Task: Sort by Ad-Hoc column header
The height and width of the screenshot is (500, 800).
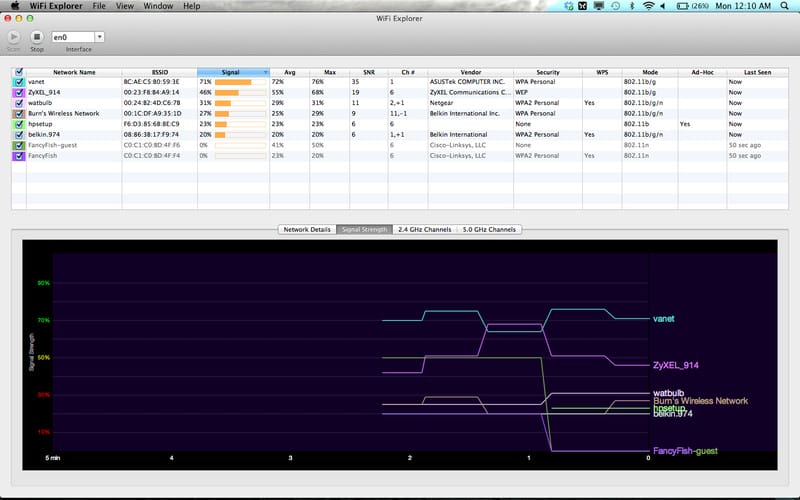Action: (702, 72)
